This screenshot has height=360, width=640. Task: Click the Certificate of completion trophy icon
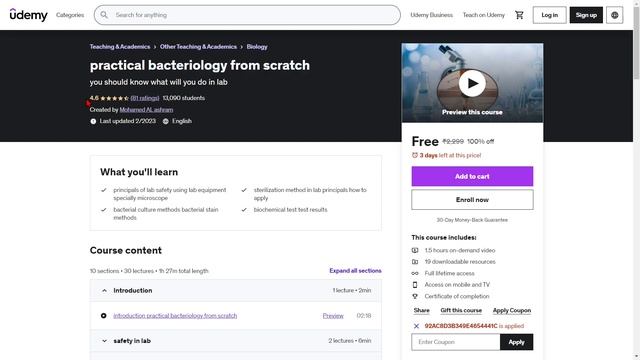(x=415, y=296)
